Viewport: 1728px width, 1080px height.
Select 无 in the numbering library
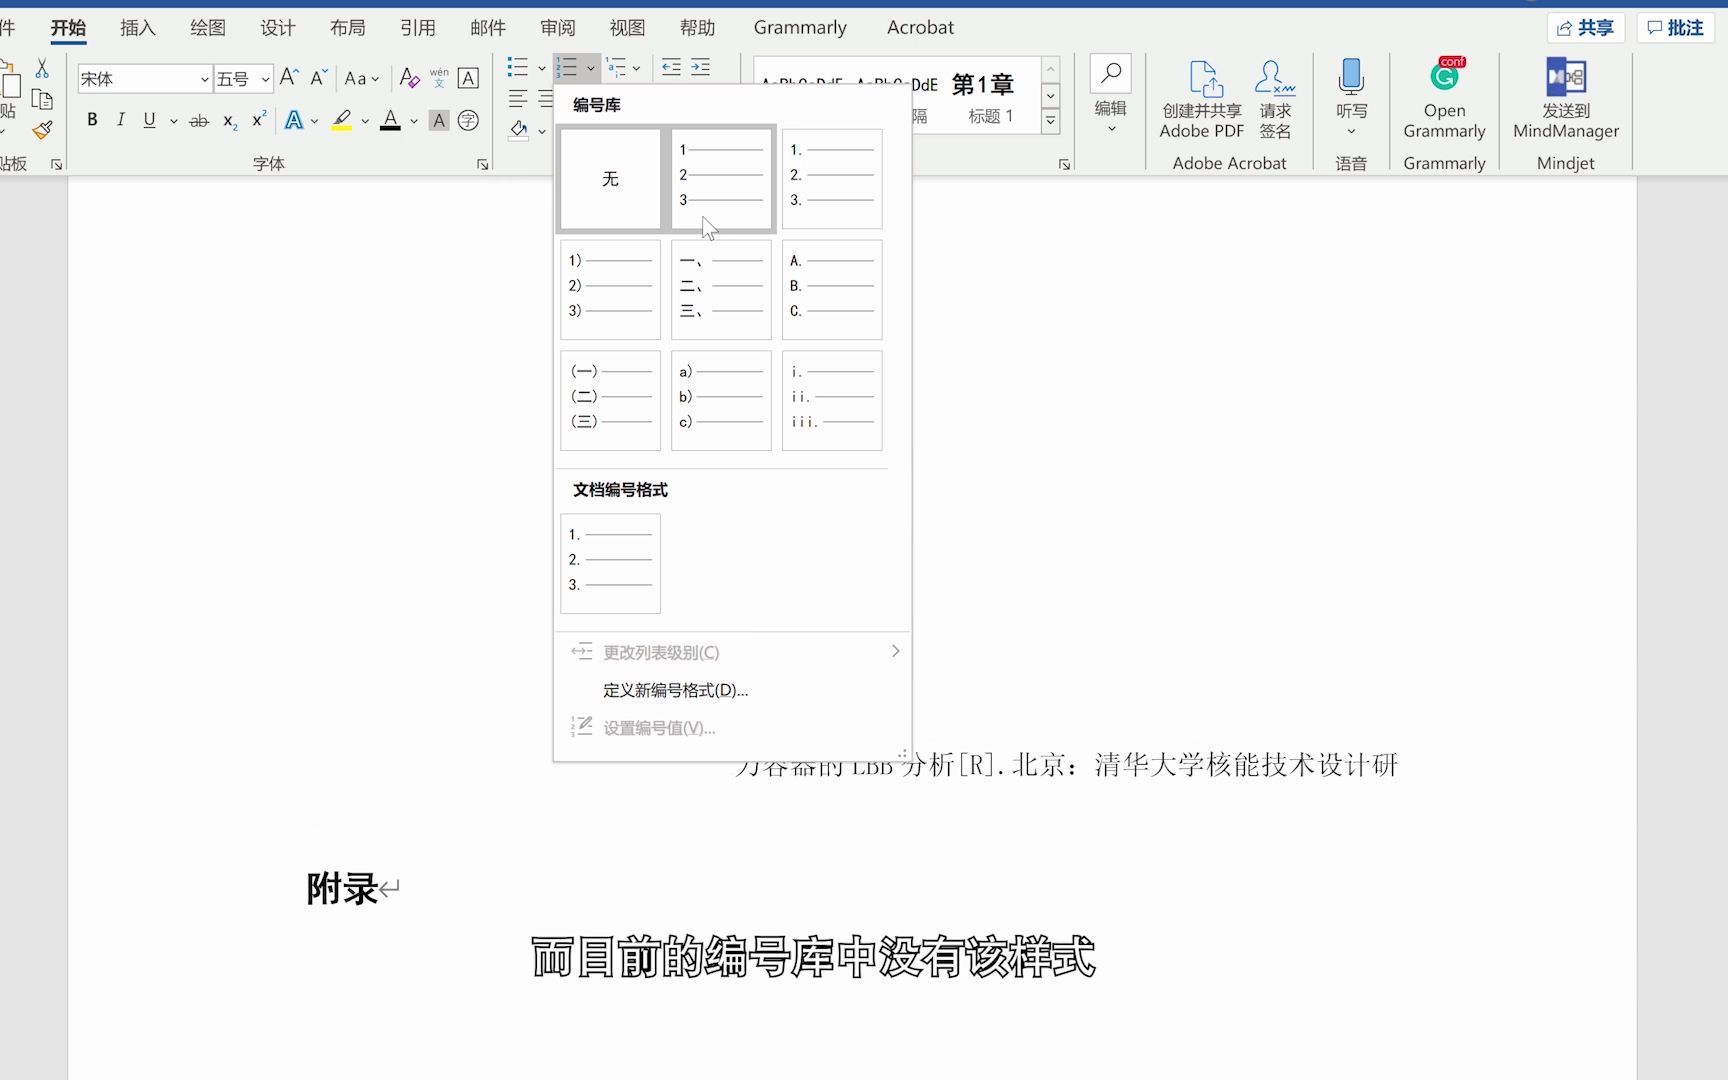610,179
